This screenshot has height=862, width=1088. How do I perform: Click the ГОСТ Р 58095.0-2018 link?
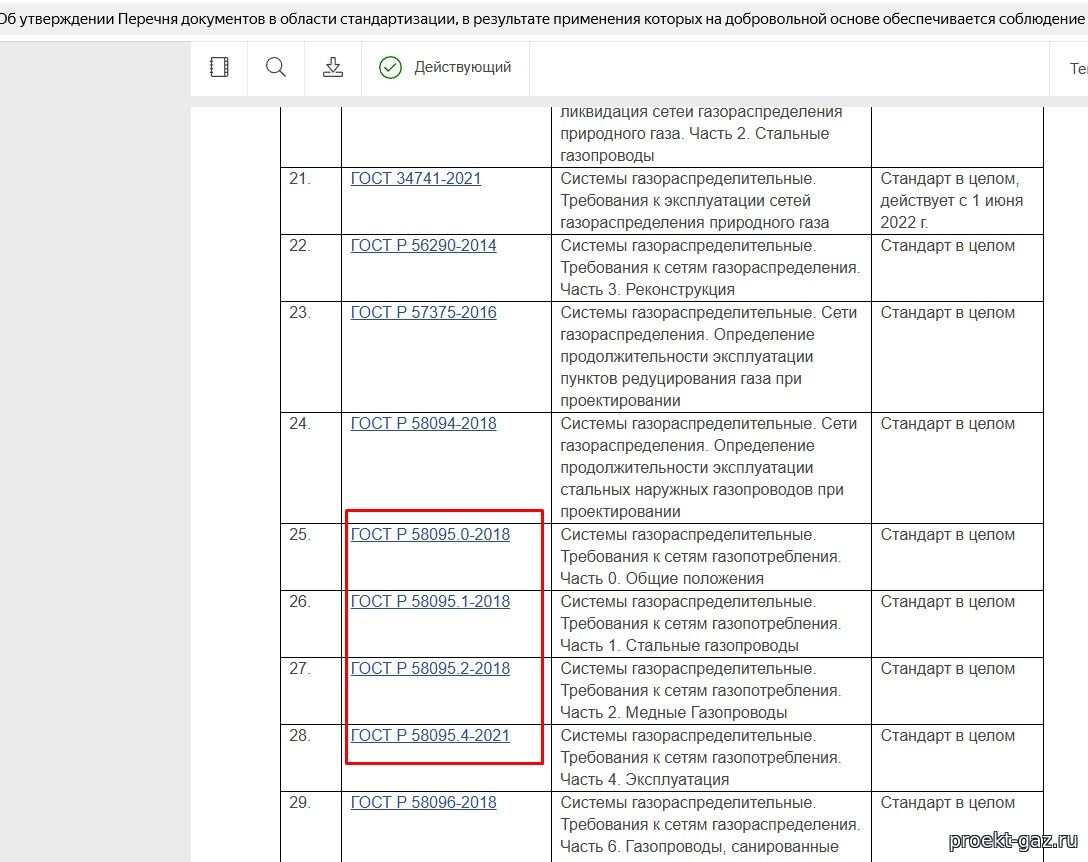coord(430,535)
